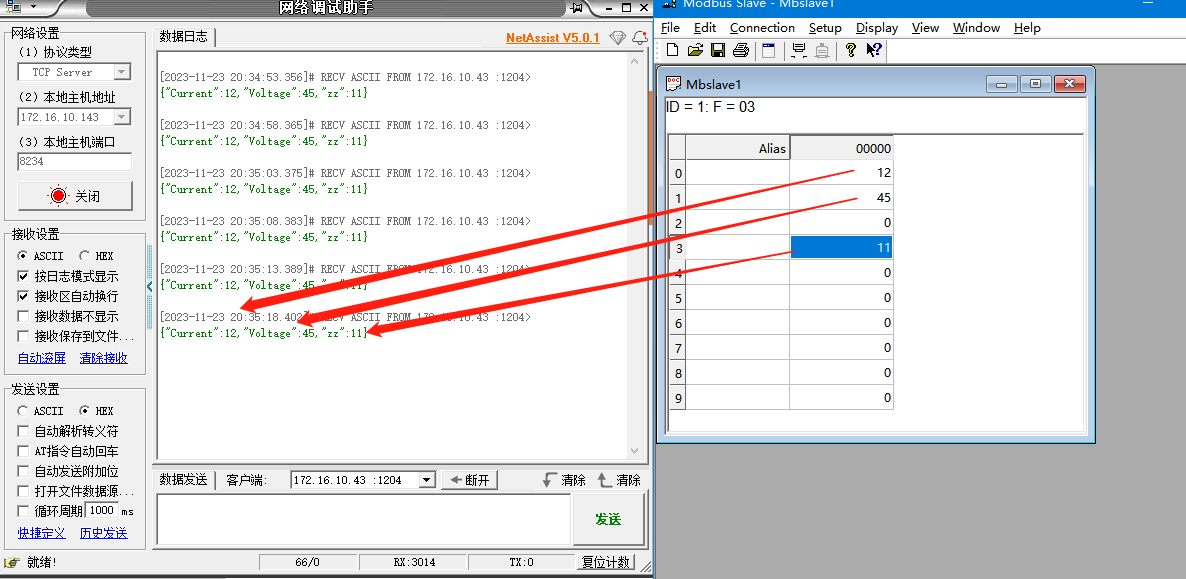
Task: Click the Connect icon in Modbus toolbar
Action: [x=798, y=50]
